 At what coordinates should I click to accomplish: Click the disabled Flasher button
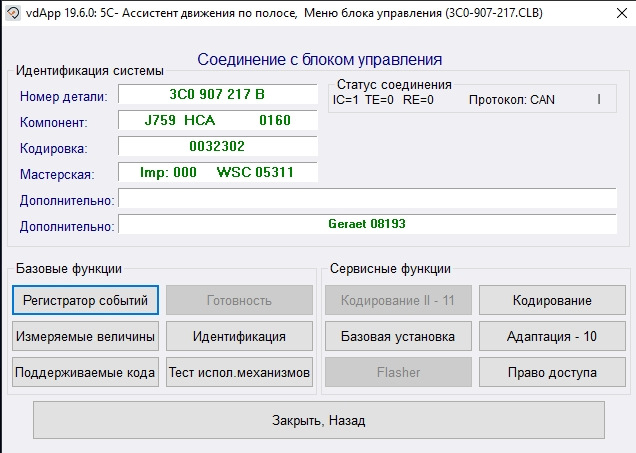(x=398, y=372)
